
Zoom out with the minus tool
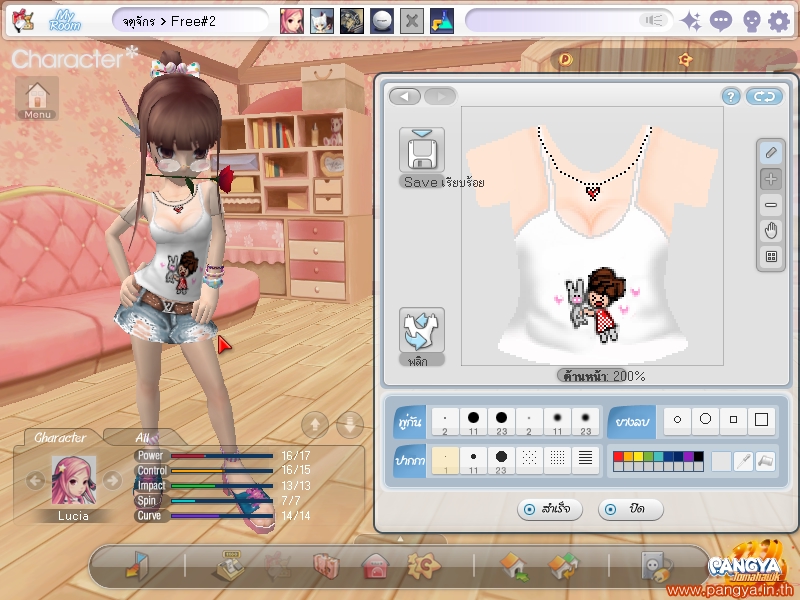pos(770,205)
